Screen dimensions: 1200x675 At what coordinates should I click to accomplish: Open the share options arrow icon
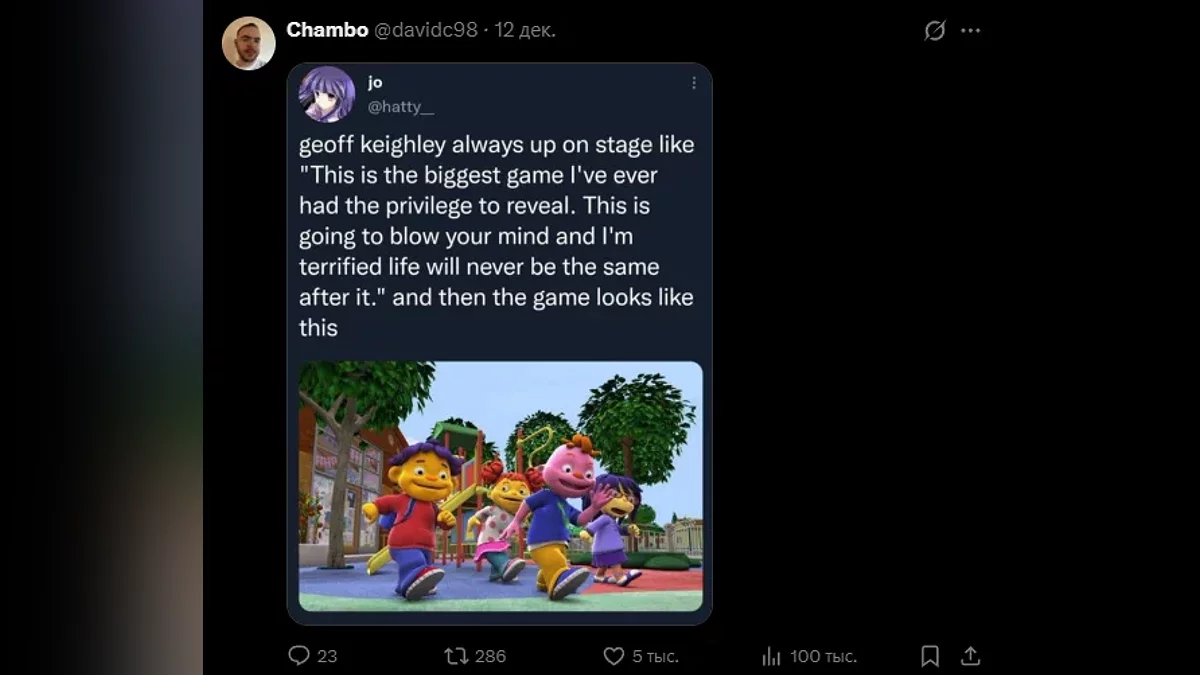(x=969, y=656)
